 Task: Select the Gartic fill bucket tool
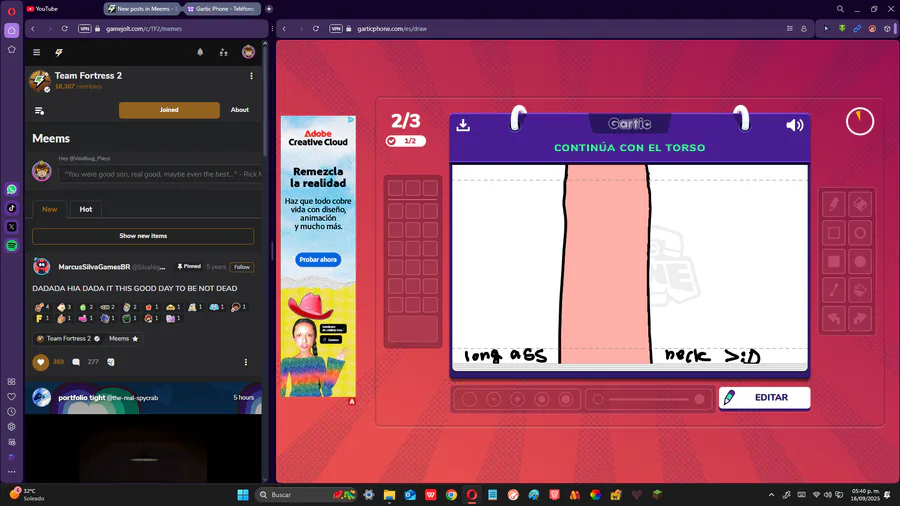tap(860, 290)
